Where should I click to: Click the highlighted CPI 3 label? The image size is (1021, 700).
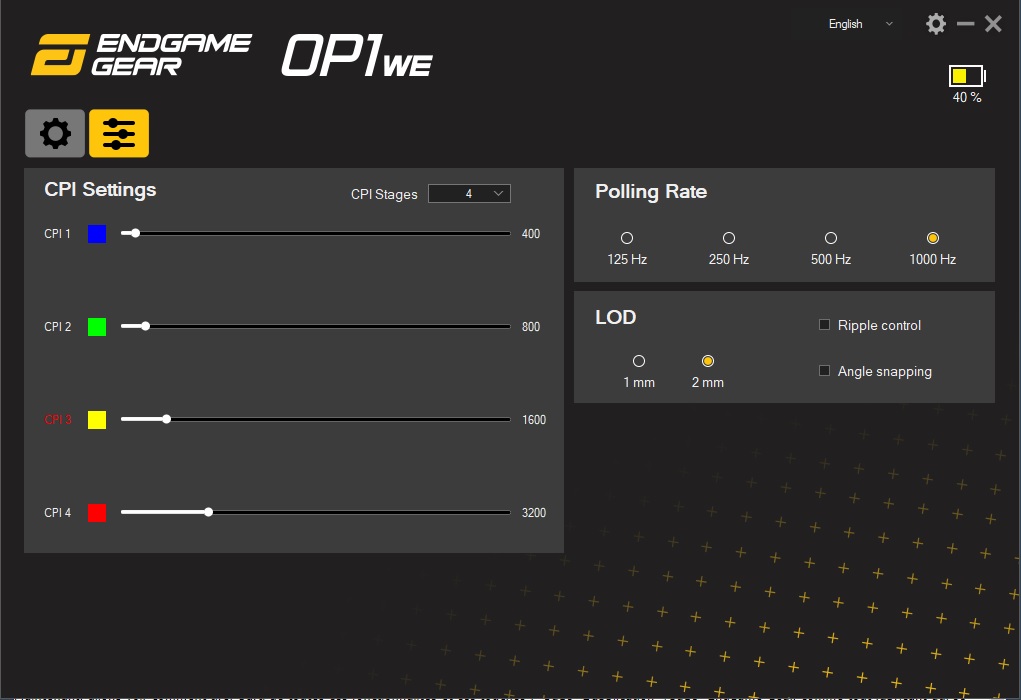coord(57,419)
